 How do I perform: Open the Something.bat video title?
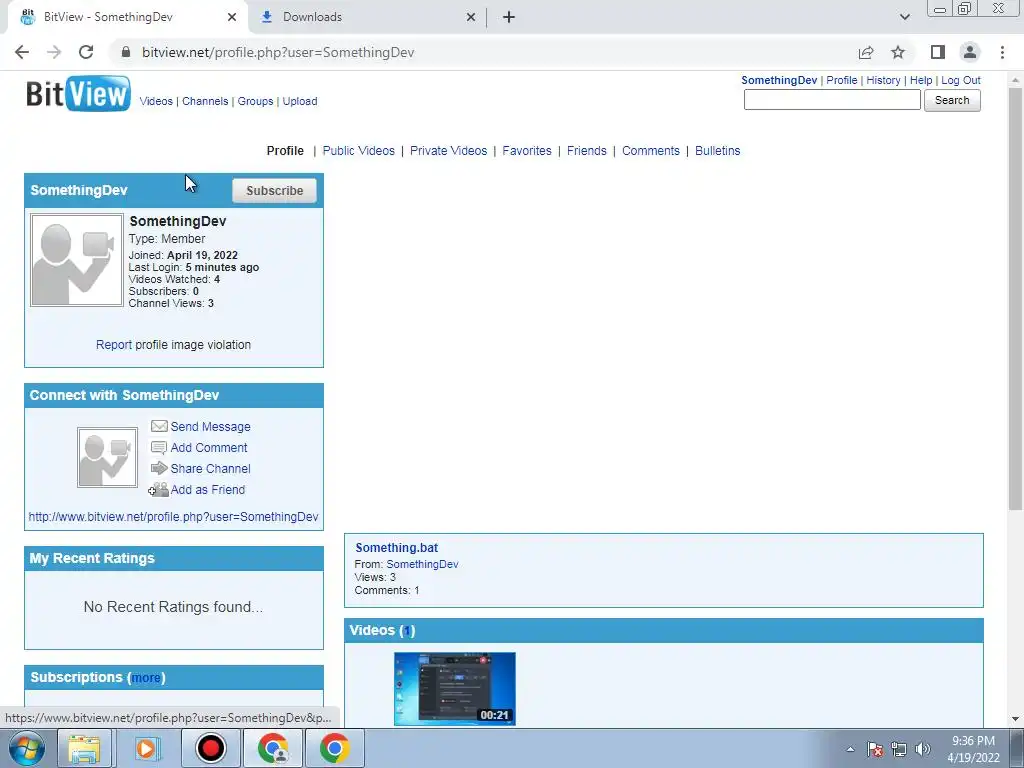(x=396, y=548)
